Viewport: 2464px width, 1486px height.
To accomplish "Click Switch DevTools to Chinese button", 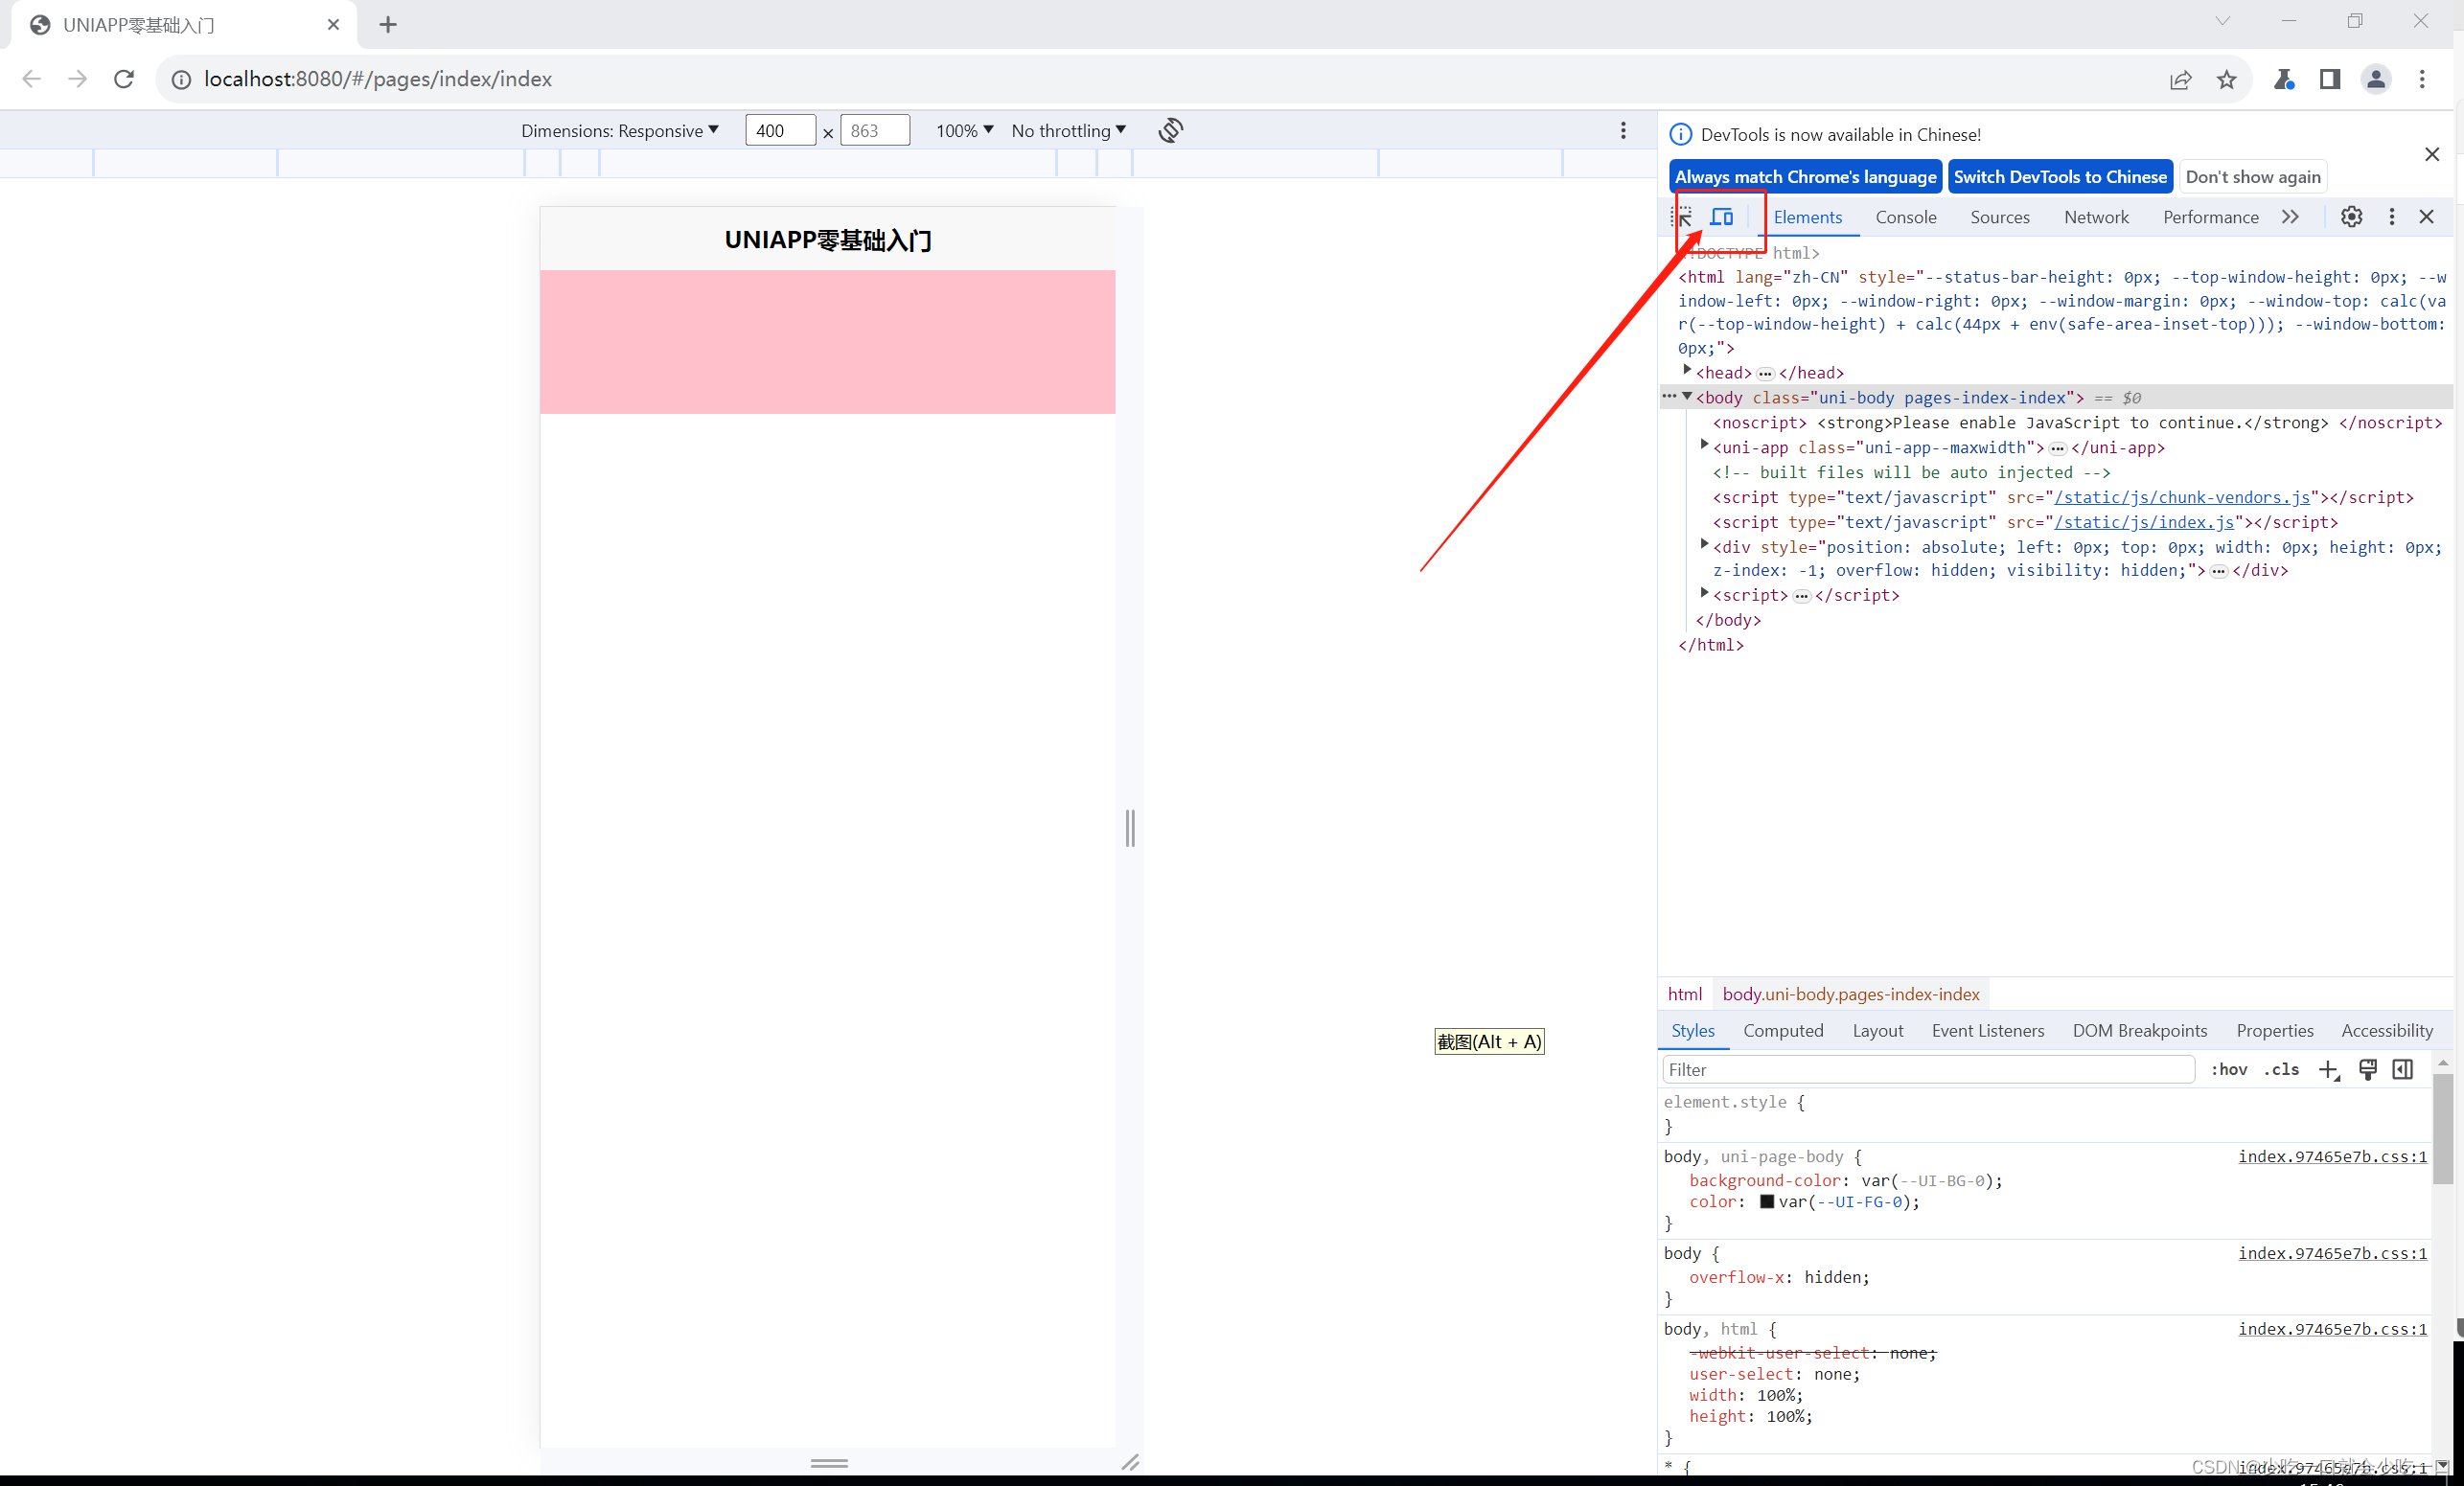I will pyautogui.click(x=2060, y=177).
